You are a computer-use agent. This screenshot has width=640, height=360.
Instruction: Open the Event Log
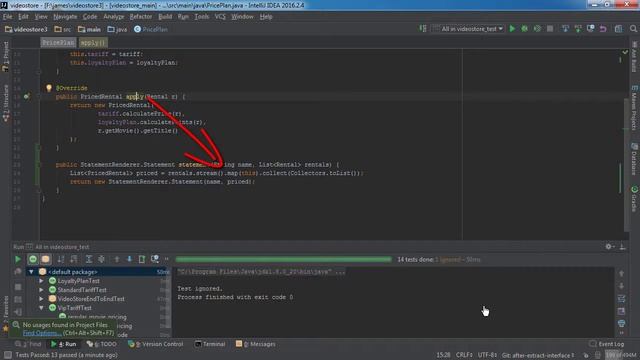[607, 344]
